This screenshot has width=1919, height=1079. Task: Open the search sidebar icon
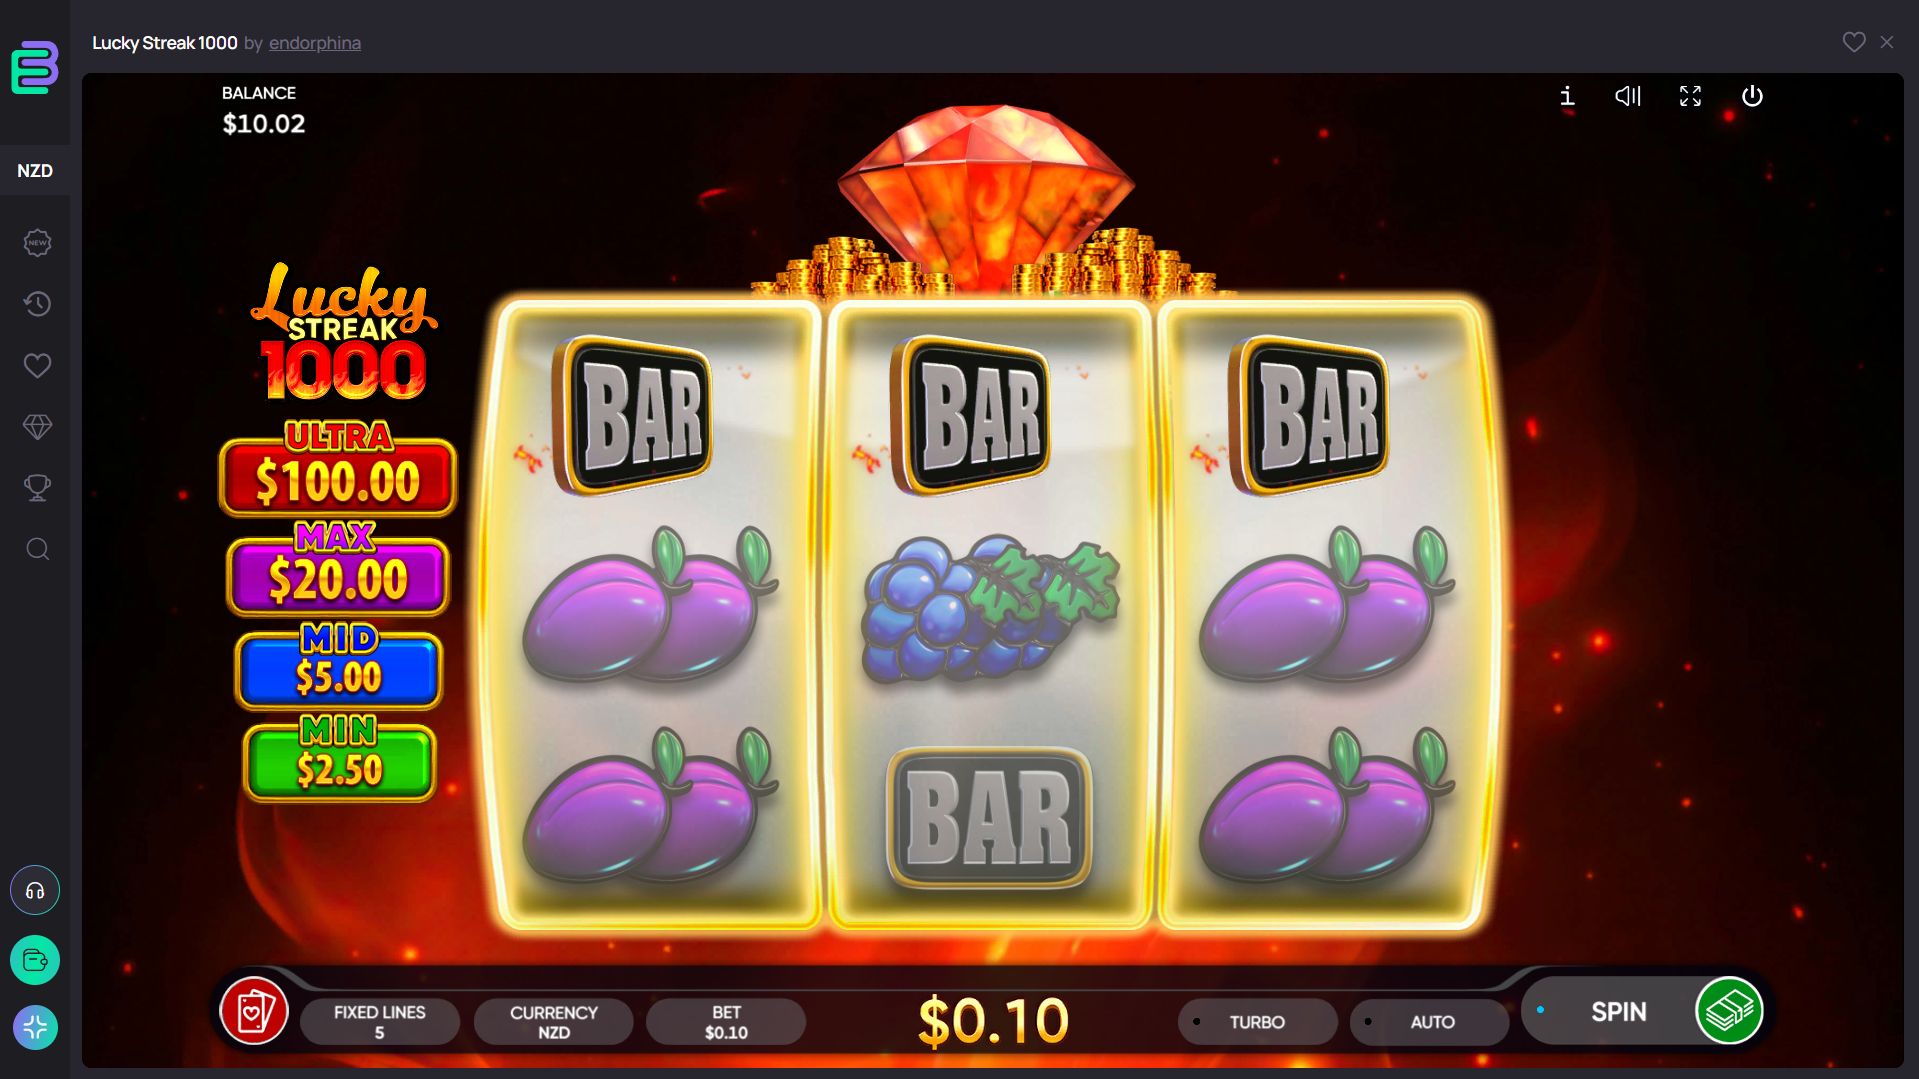(37, 549)
